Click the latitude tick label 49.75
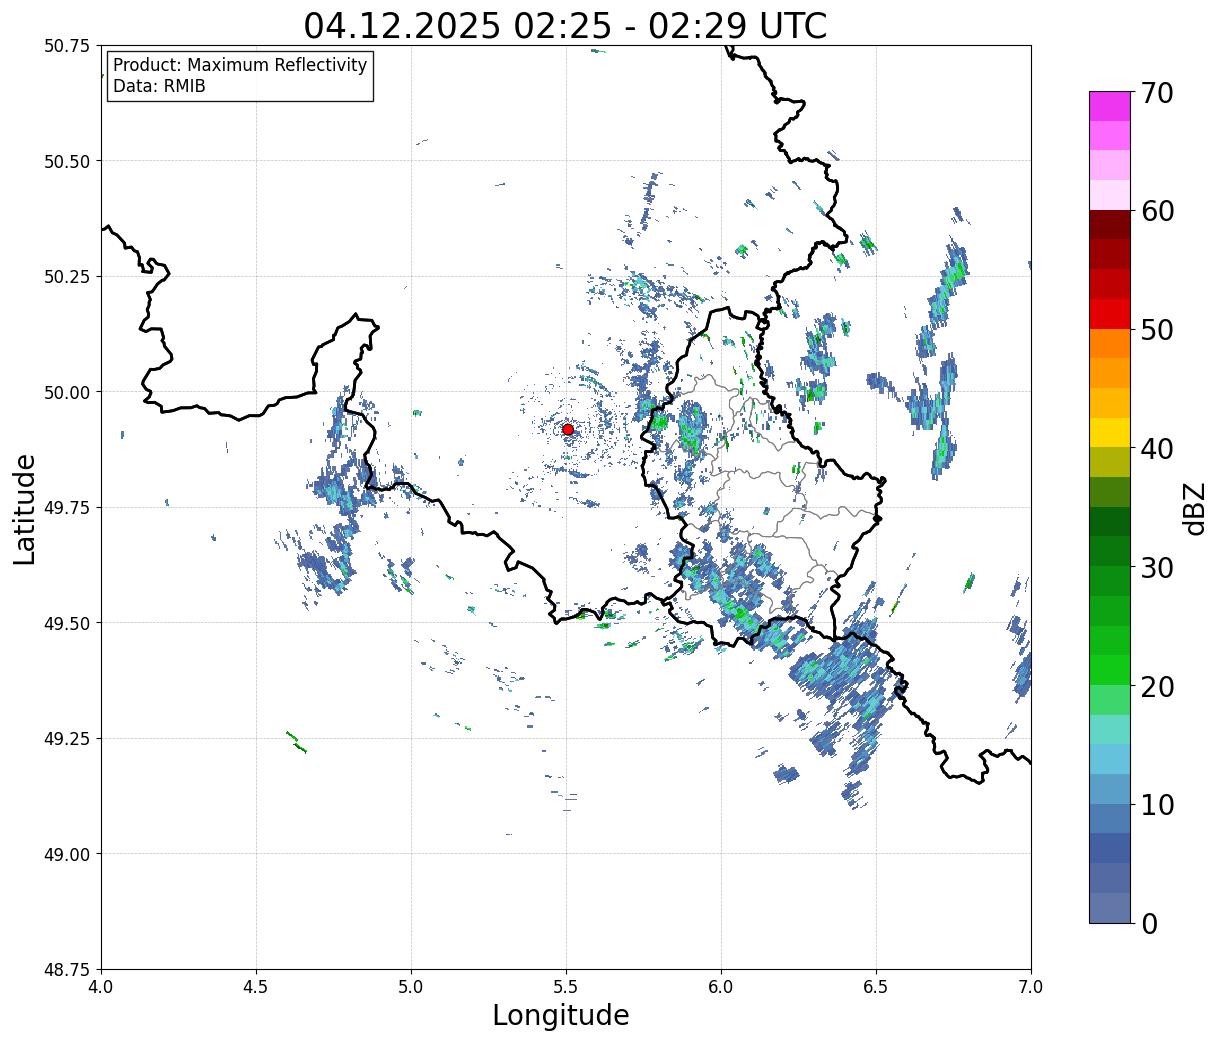Viewport: 1219px width, 1040px height. (67, 508)
